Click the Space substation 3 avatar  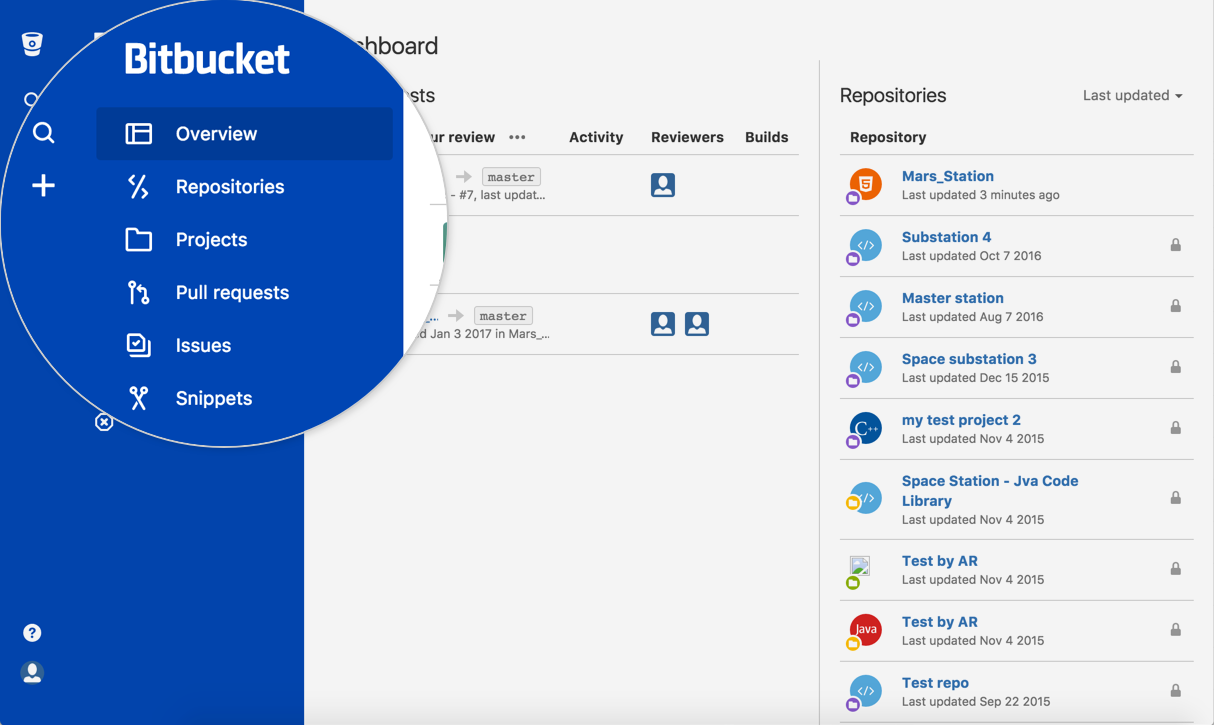tap(865, 367)
